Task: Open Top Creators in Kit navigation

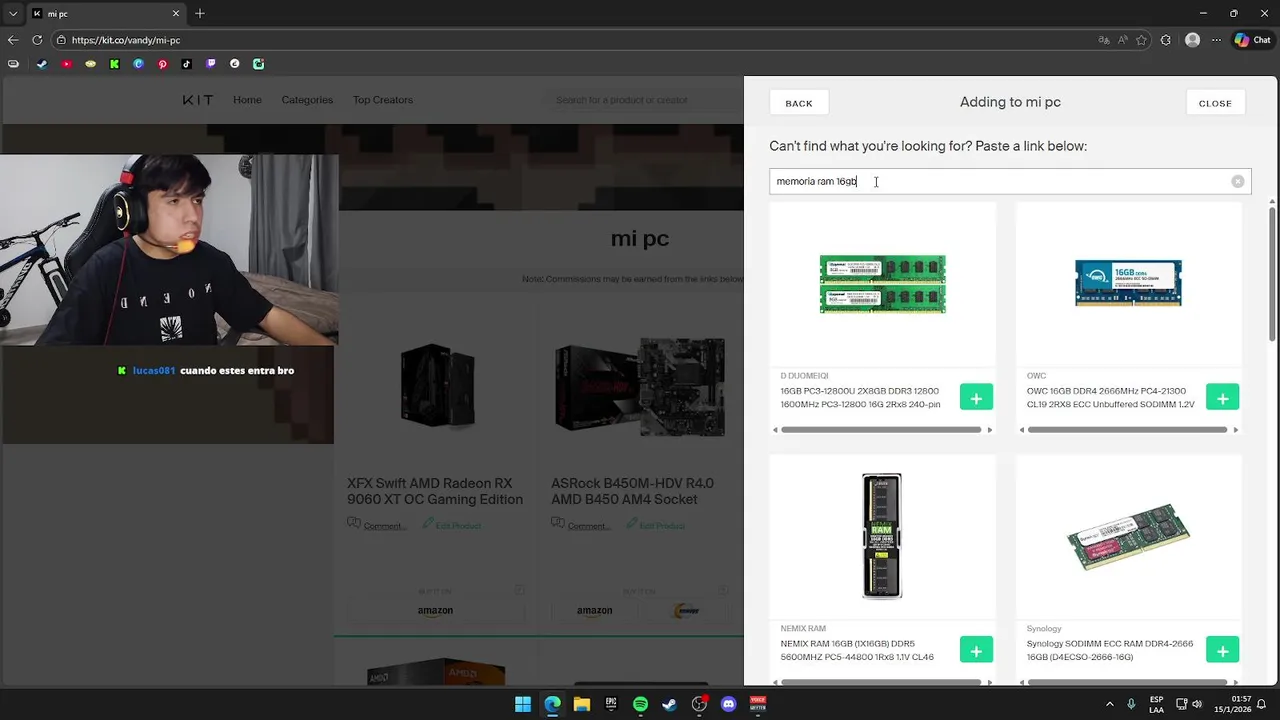Action: click(382, 100)
